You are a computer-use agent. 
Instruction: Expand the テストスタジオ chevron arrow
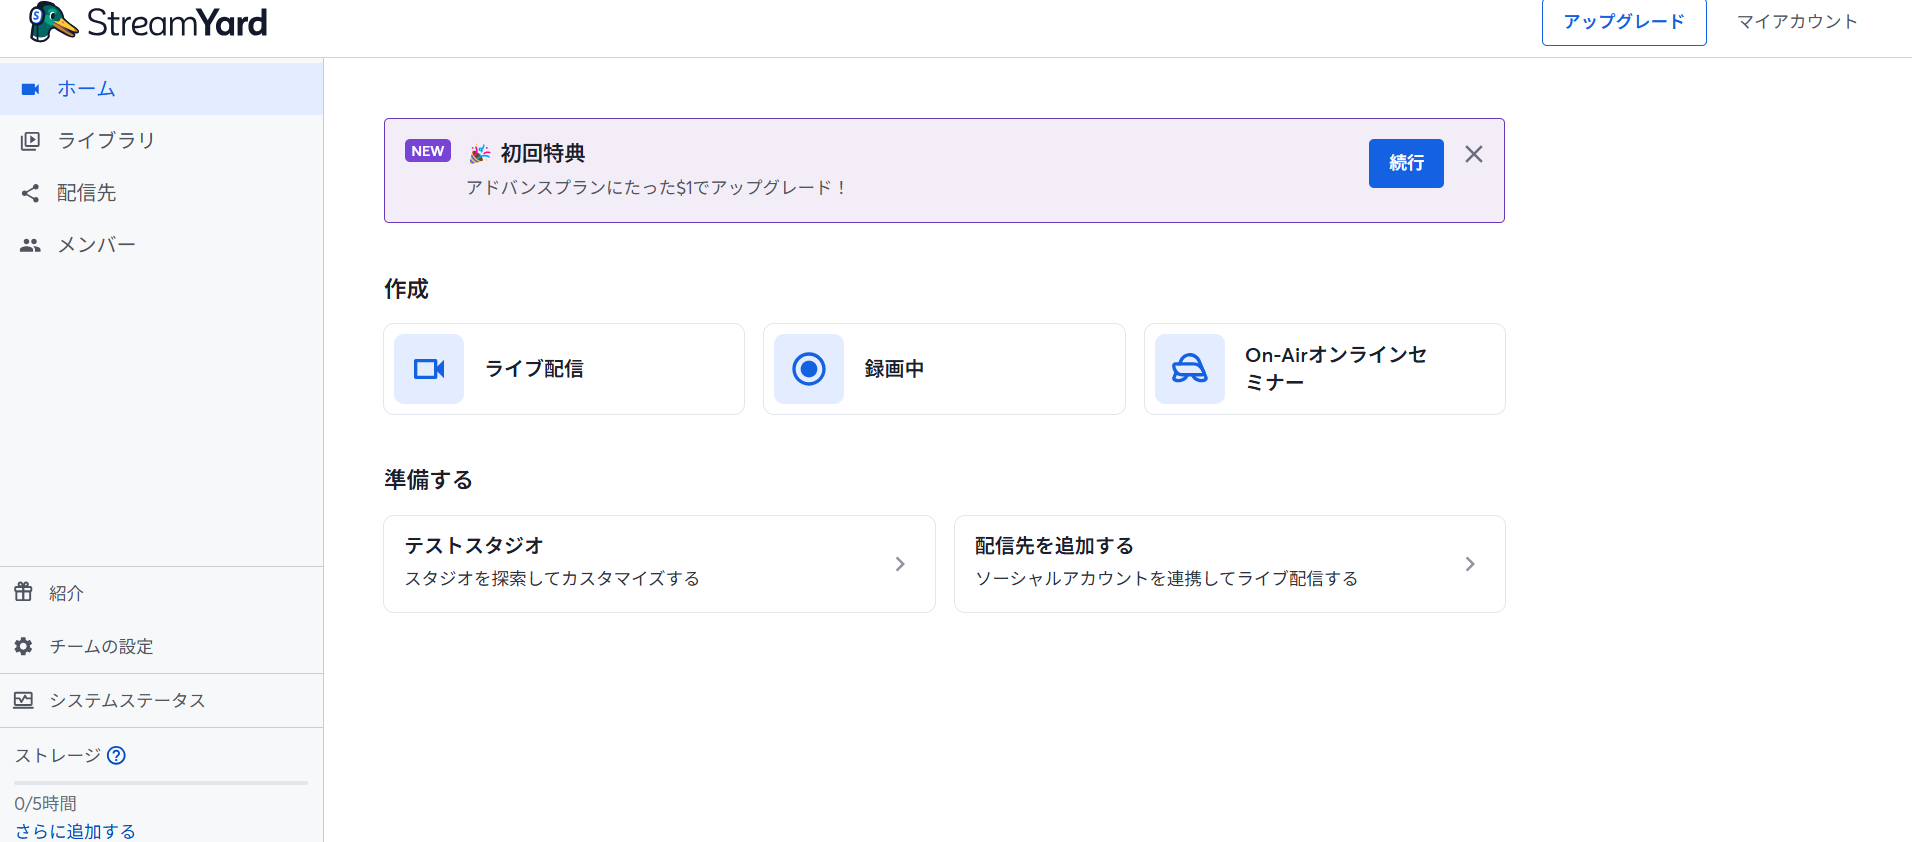(x=900, y=564)
